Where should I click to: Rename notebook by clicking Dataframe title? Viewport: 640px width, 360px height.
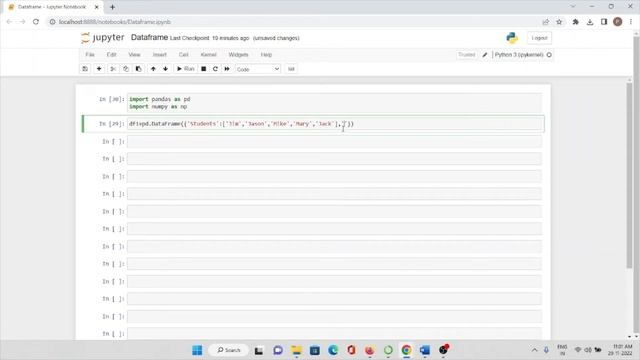pyautogui.click(x=149, y=38)
